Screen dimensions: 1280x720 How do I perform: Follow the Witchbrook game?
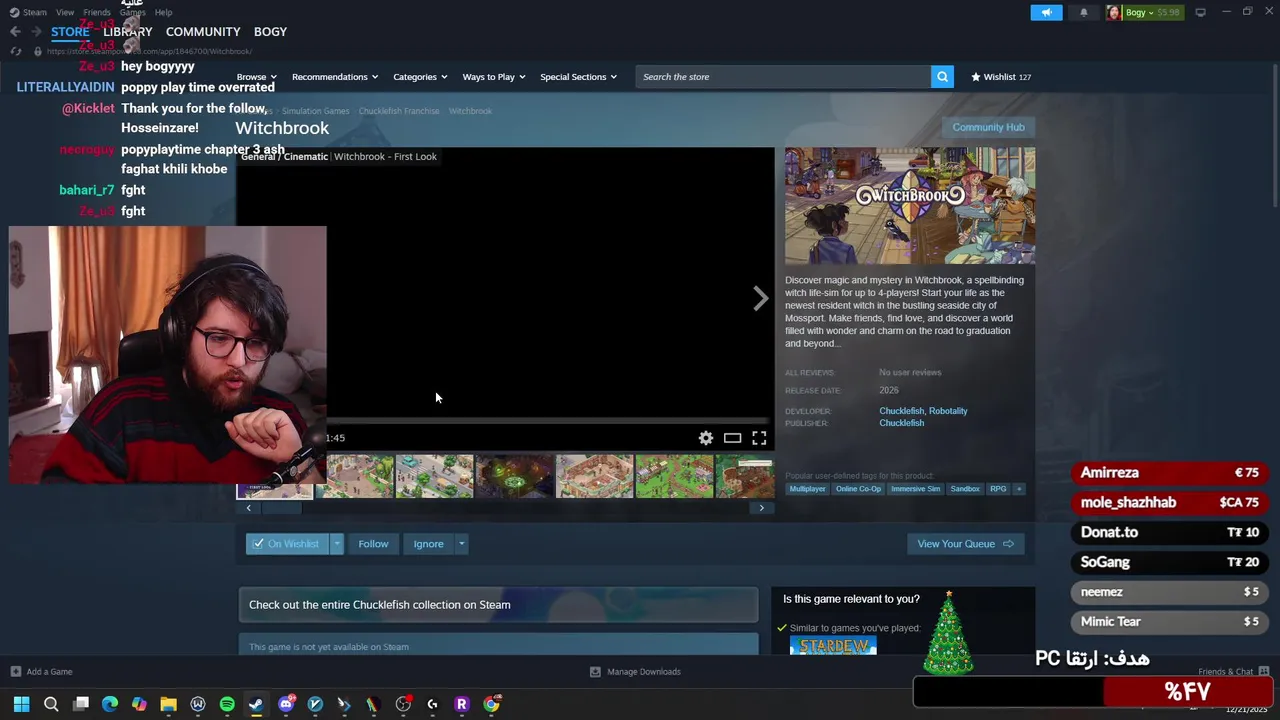click(373, 544)
